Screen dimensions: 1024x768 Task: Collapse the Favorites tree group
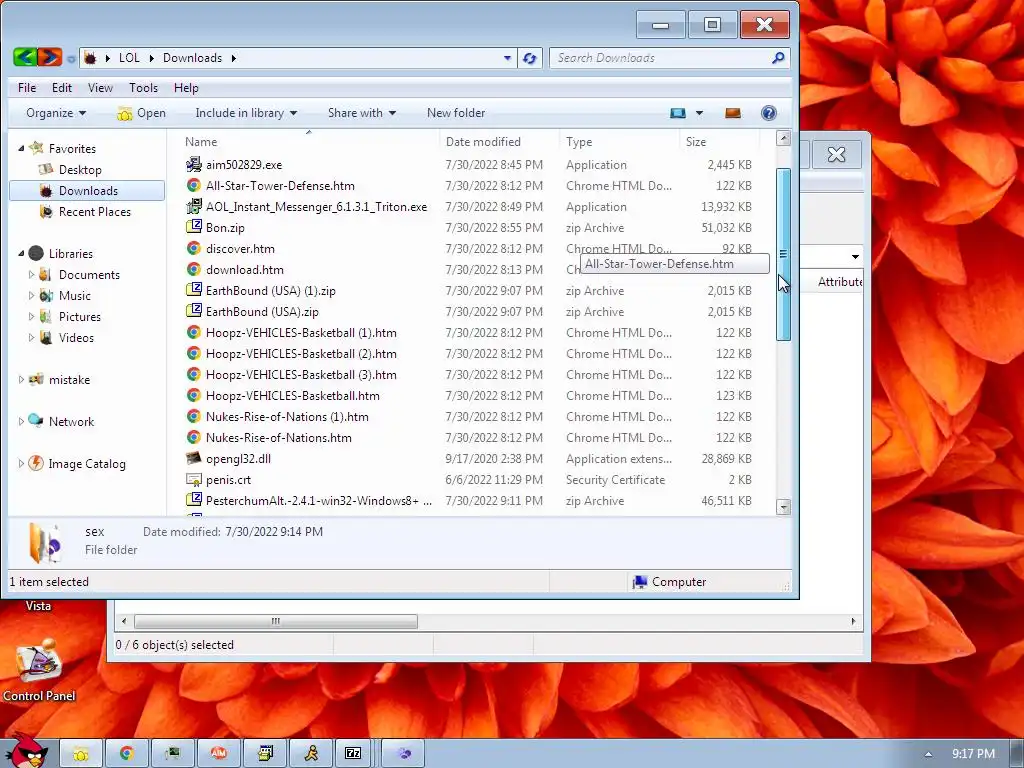[x=21, y=149]
